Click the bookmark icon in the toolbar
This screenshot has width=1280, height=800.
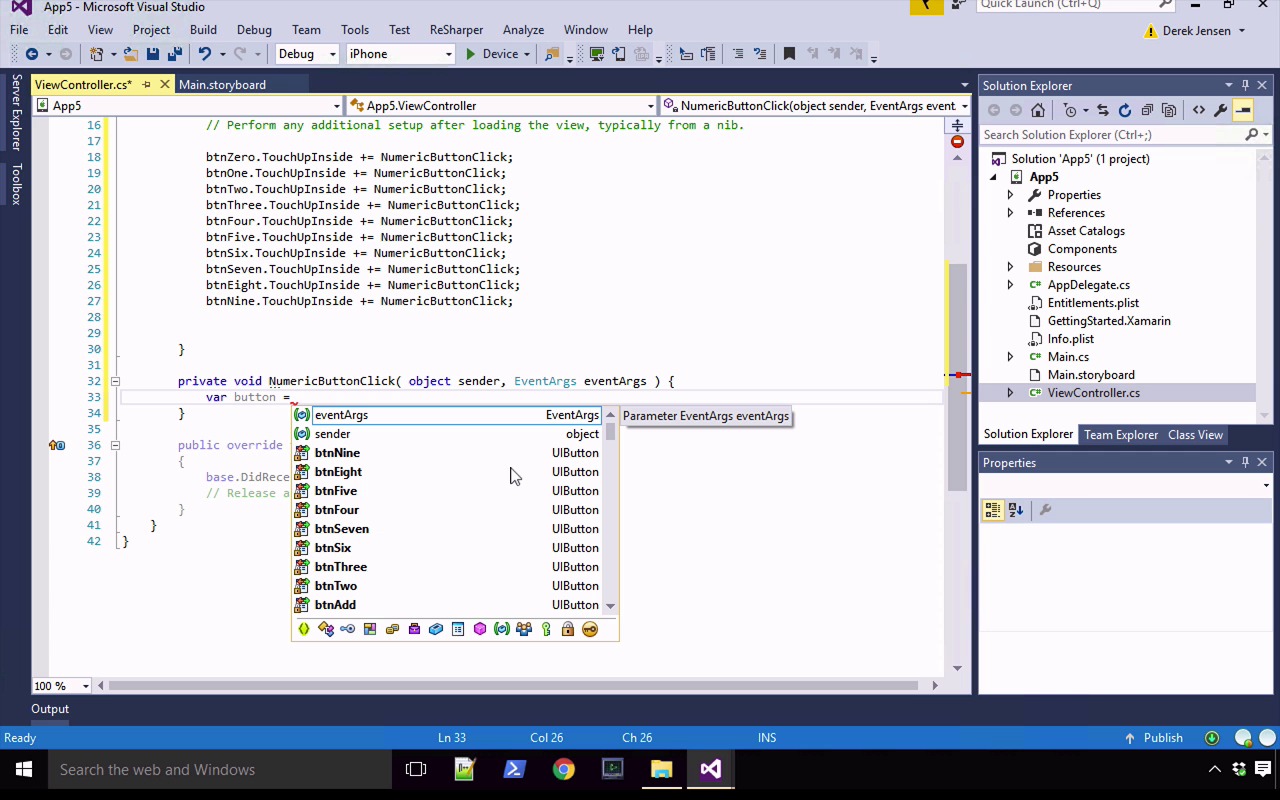(789, 54)
